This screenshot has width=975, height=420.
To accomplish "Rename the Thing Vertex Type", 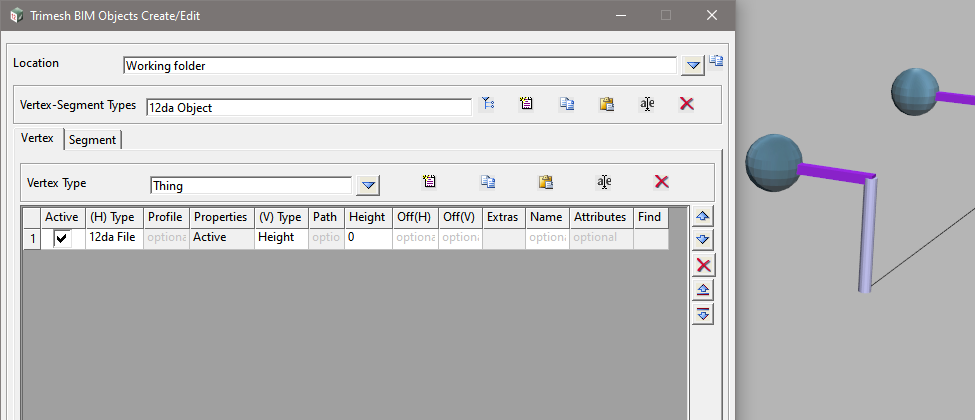I will point(604,181).
